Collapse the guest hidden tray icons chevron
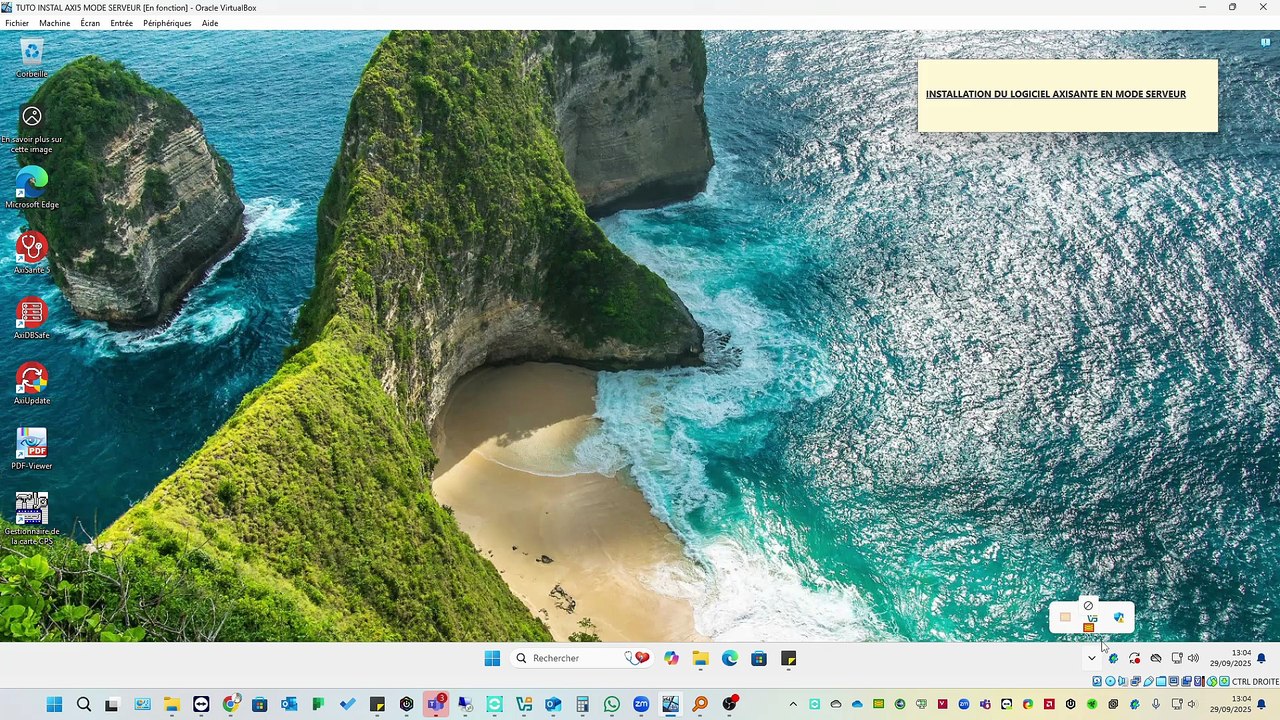 [1091, 658]
